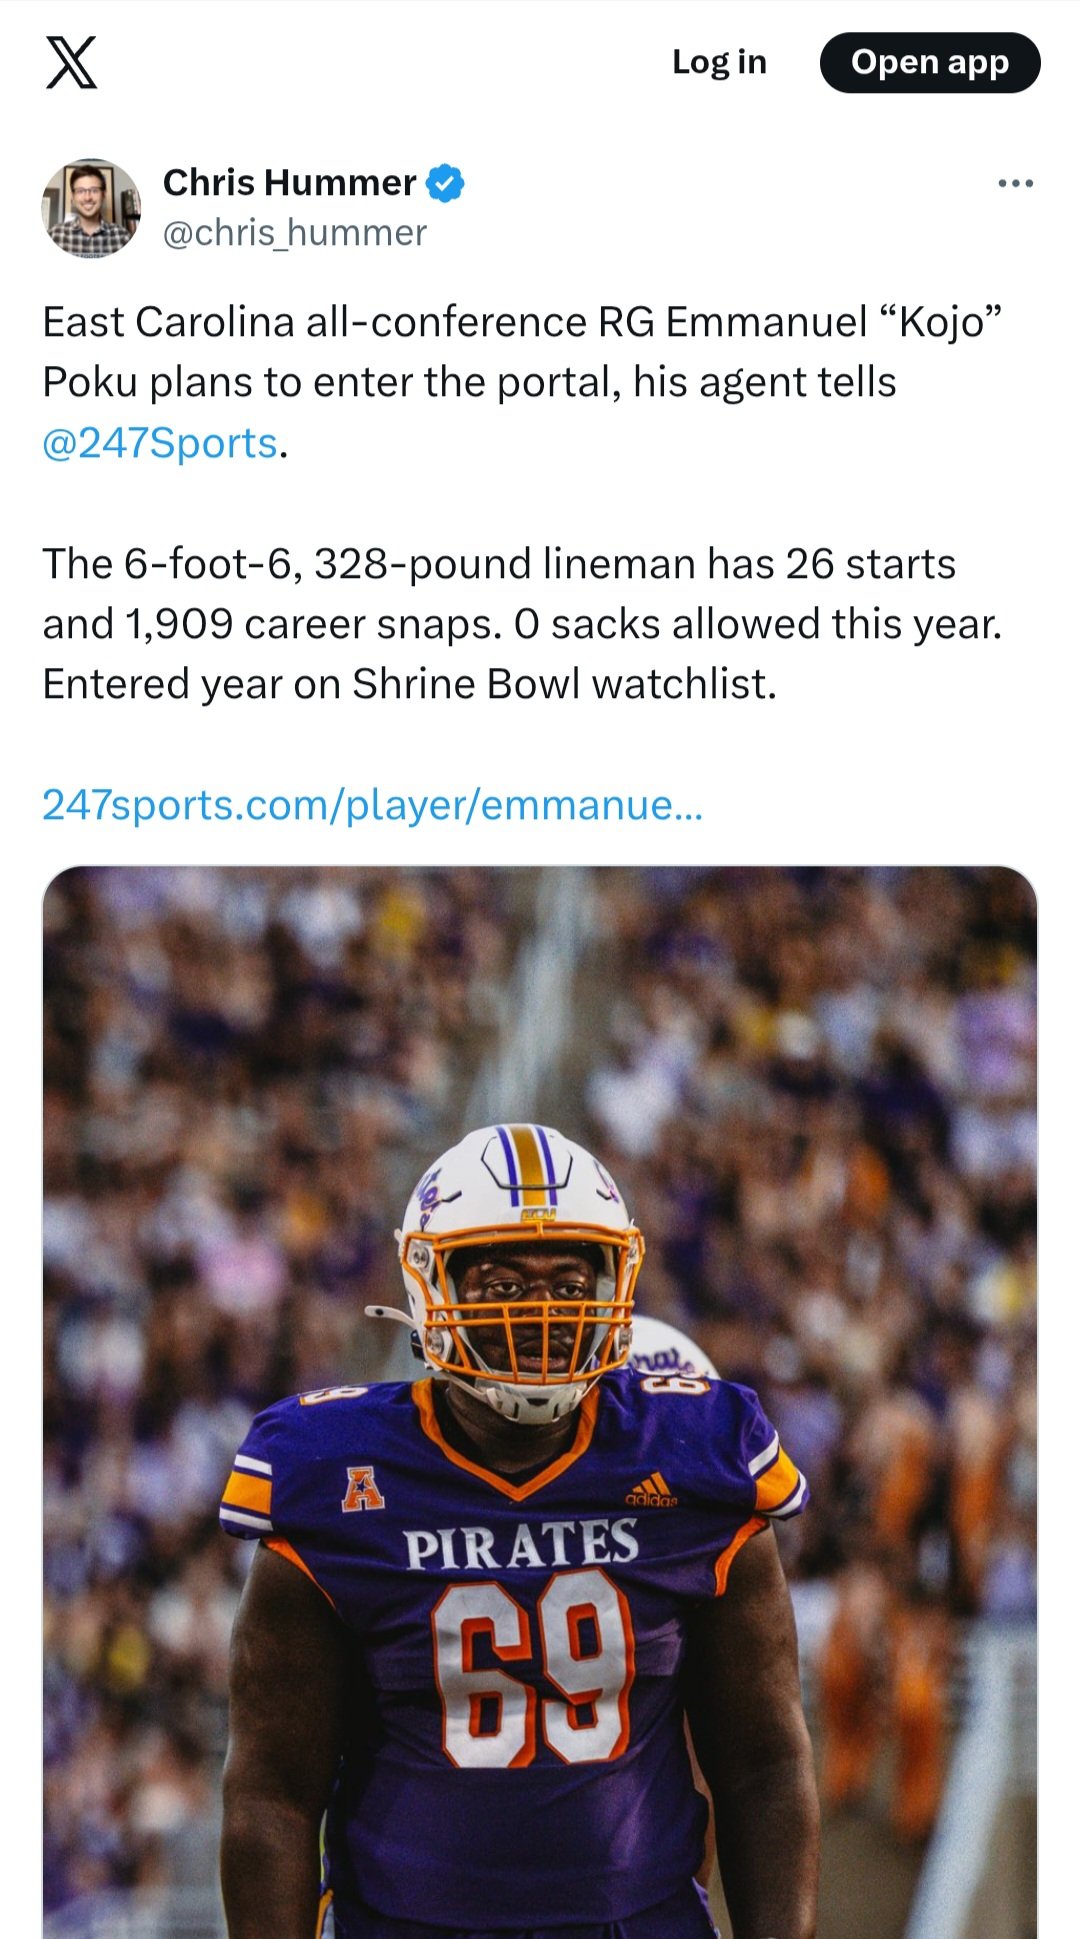The height and width of the screenshot is (1939, 1080).
Task: Click the American conference "A" jersey patch
Action: coord(363,1487)
